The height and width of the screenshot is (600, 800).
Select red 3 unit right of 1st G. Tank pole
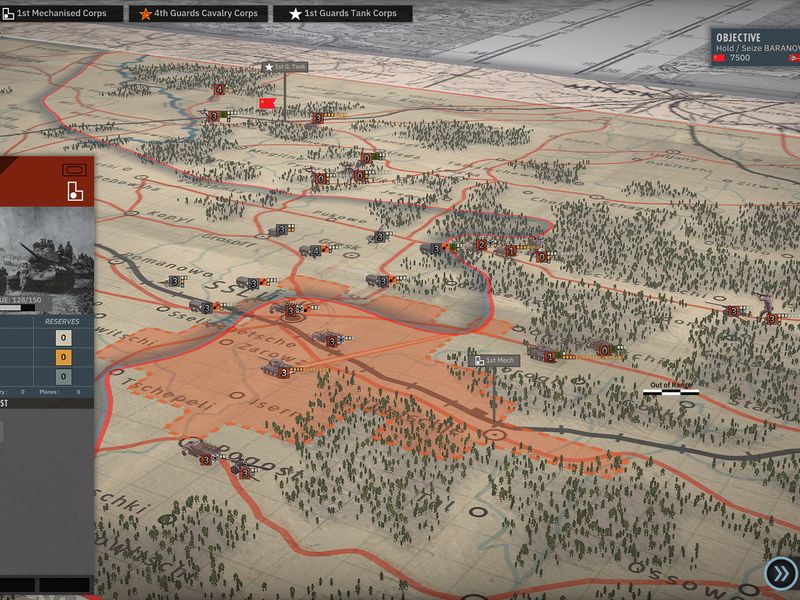tap(317, 119)
